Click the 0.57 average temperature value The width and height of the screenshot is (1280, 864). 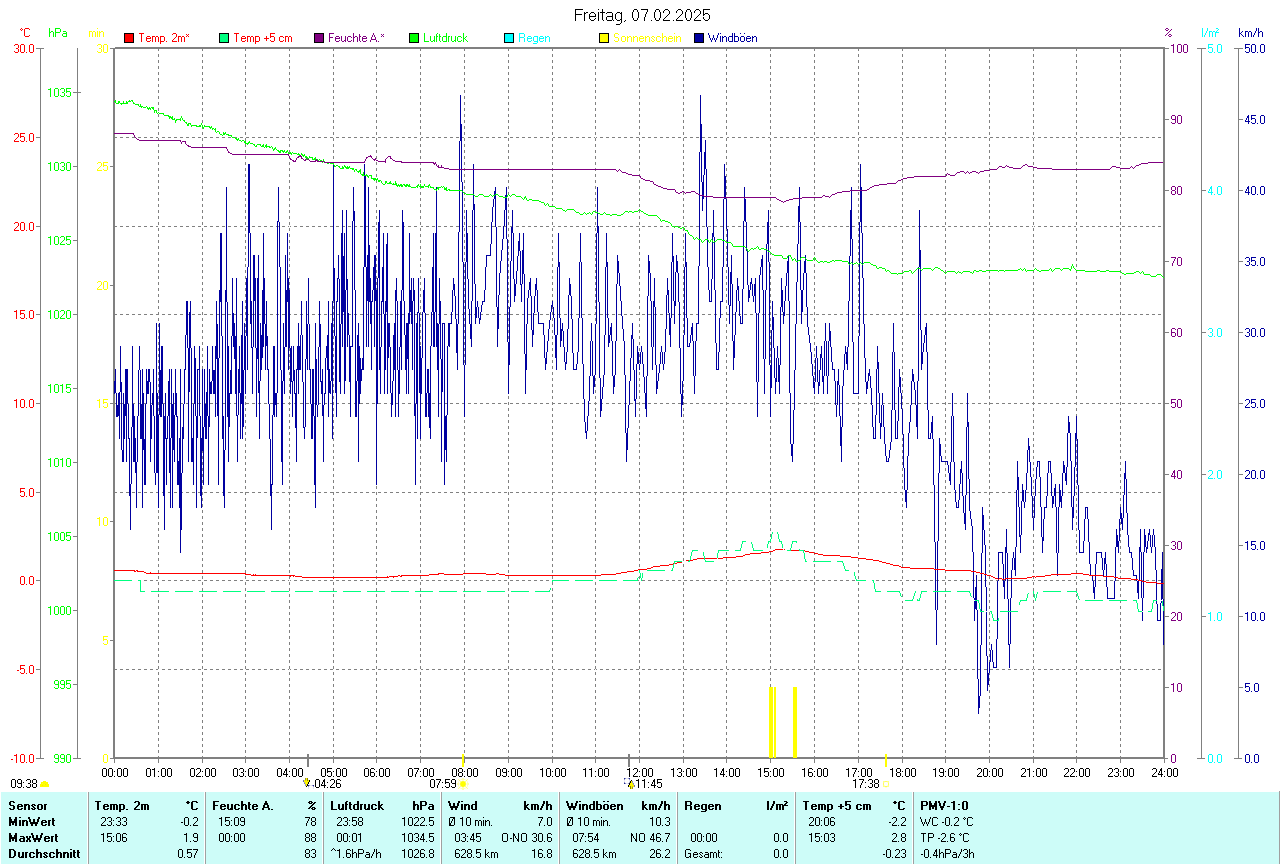point(187,853)
